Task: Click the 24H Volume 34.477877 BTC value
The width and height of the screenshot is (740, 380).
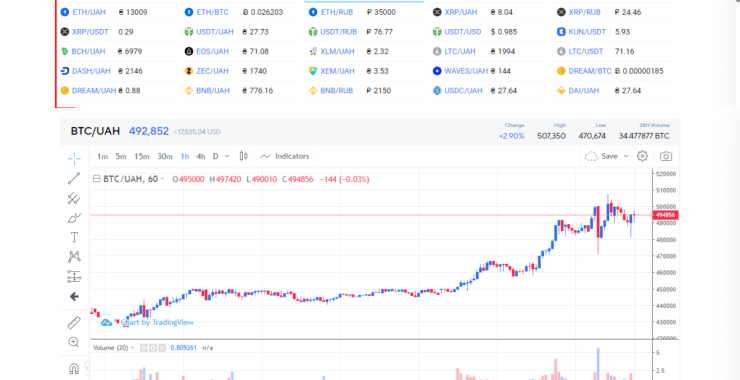Action: [x=644, y=136]
